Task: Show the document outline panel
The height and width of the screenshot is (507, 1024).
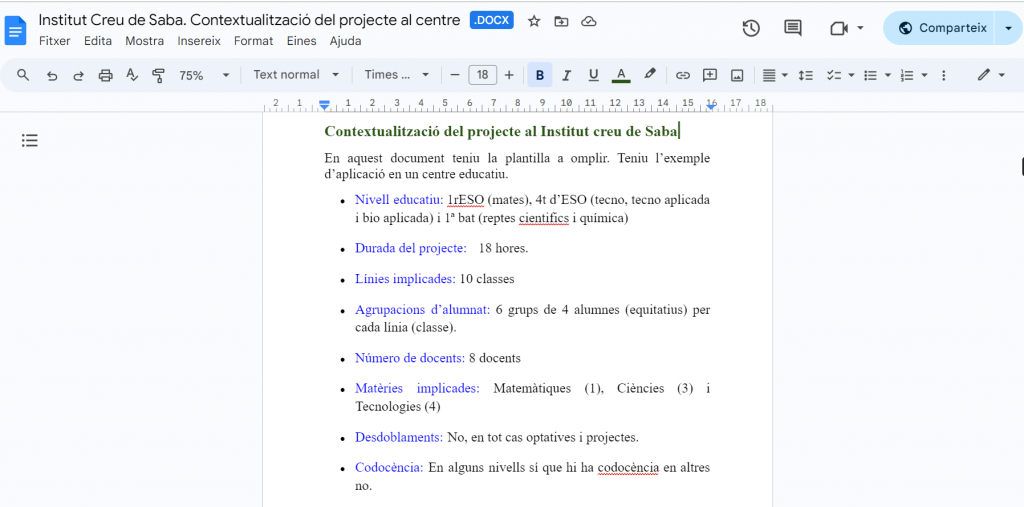Action: (30, 141)
